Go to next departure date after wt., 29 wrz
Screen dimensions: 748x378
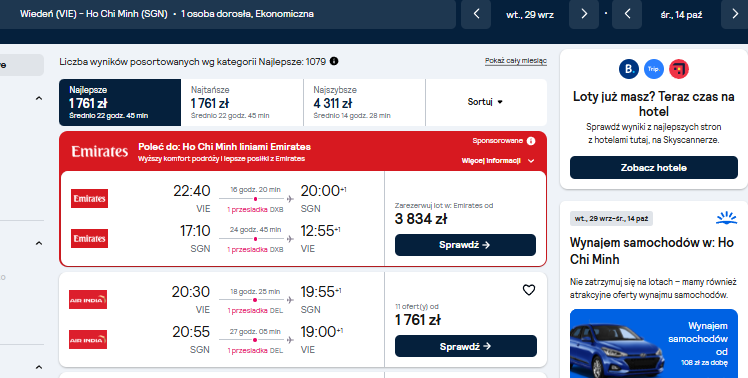[584, 14]
